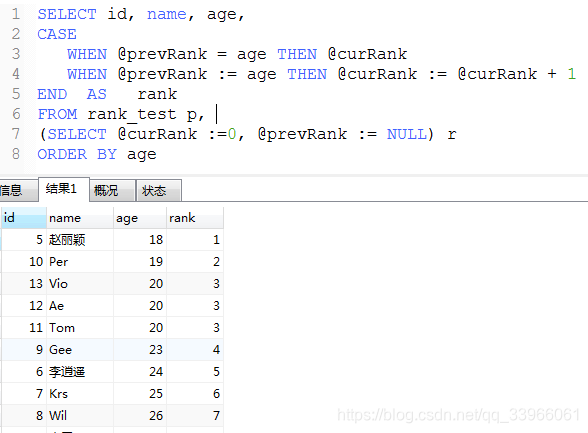Click line number 4 in editor gutter
This screenshot has height=433, width=588.
tap(16, 74)
